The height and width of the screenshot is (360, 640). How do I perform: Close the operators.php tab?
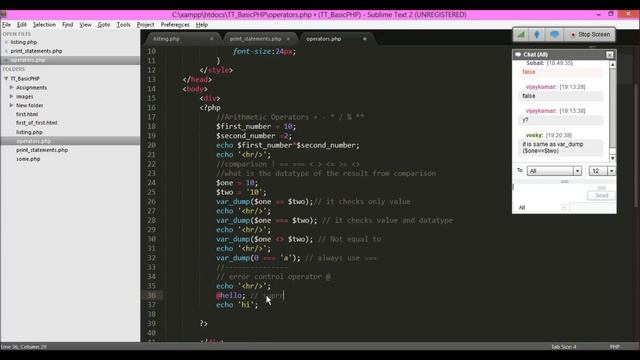coord(364,39)
